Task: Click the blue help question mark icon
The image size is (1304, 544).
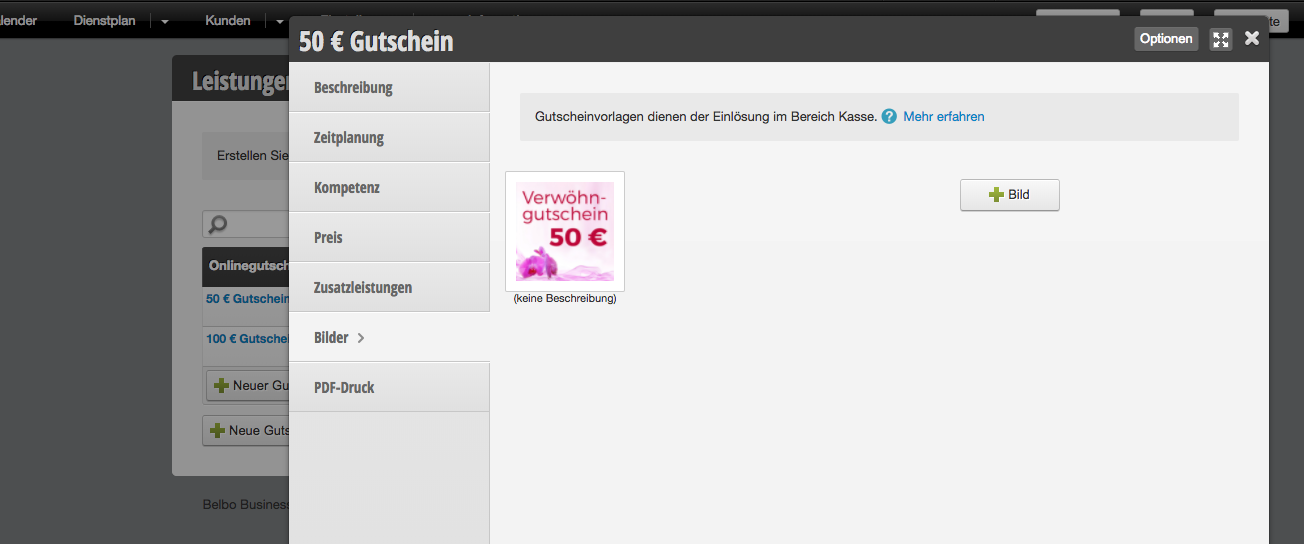Action: (x=889, y=117)
